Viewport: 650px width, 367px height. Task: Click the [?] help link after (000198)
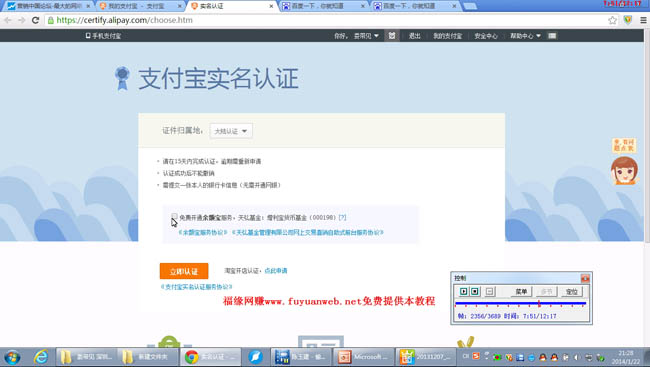(x=342, y=217)
